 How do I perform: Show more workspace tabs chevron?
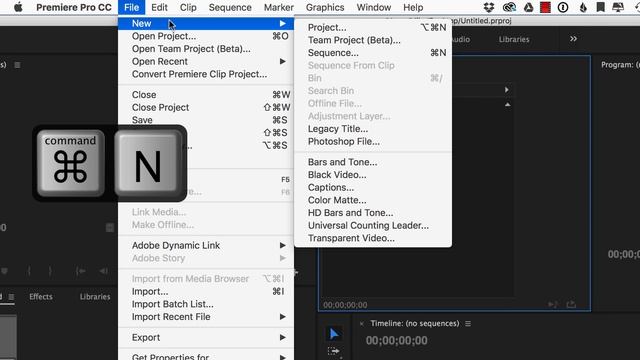point(573,39)
